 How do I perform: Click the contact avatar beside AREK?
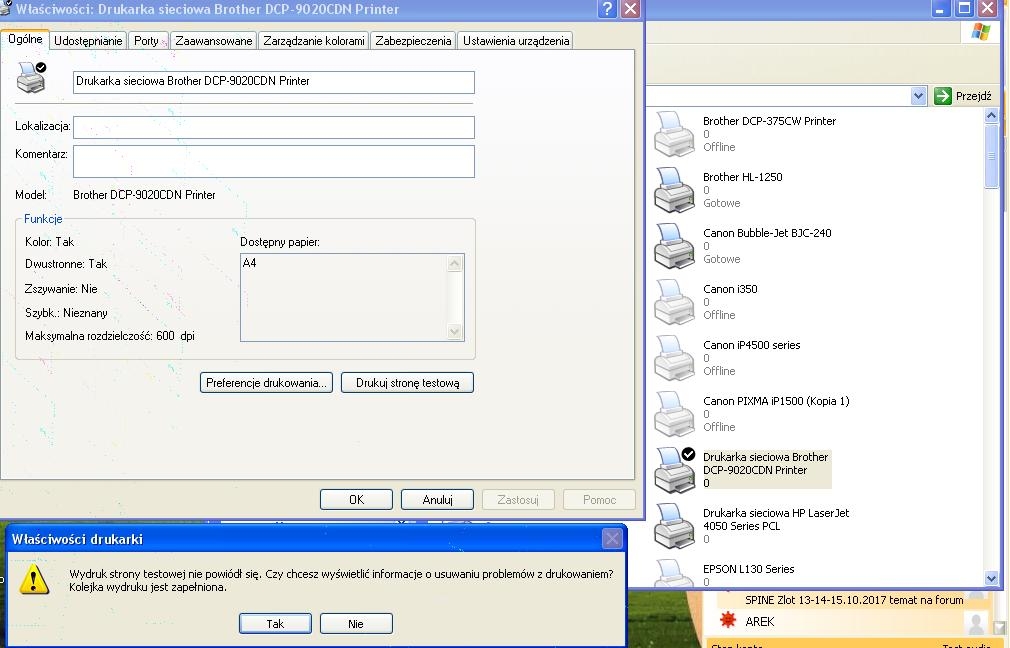point(976,622)
